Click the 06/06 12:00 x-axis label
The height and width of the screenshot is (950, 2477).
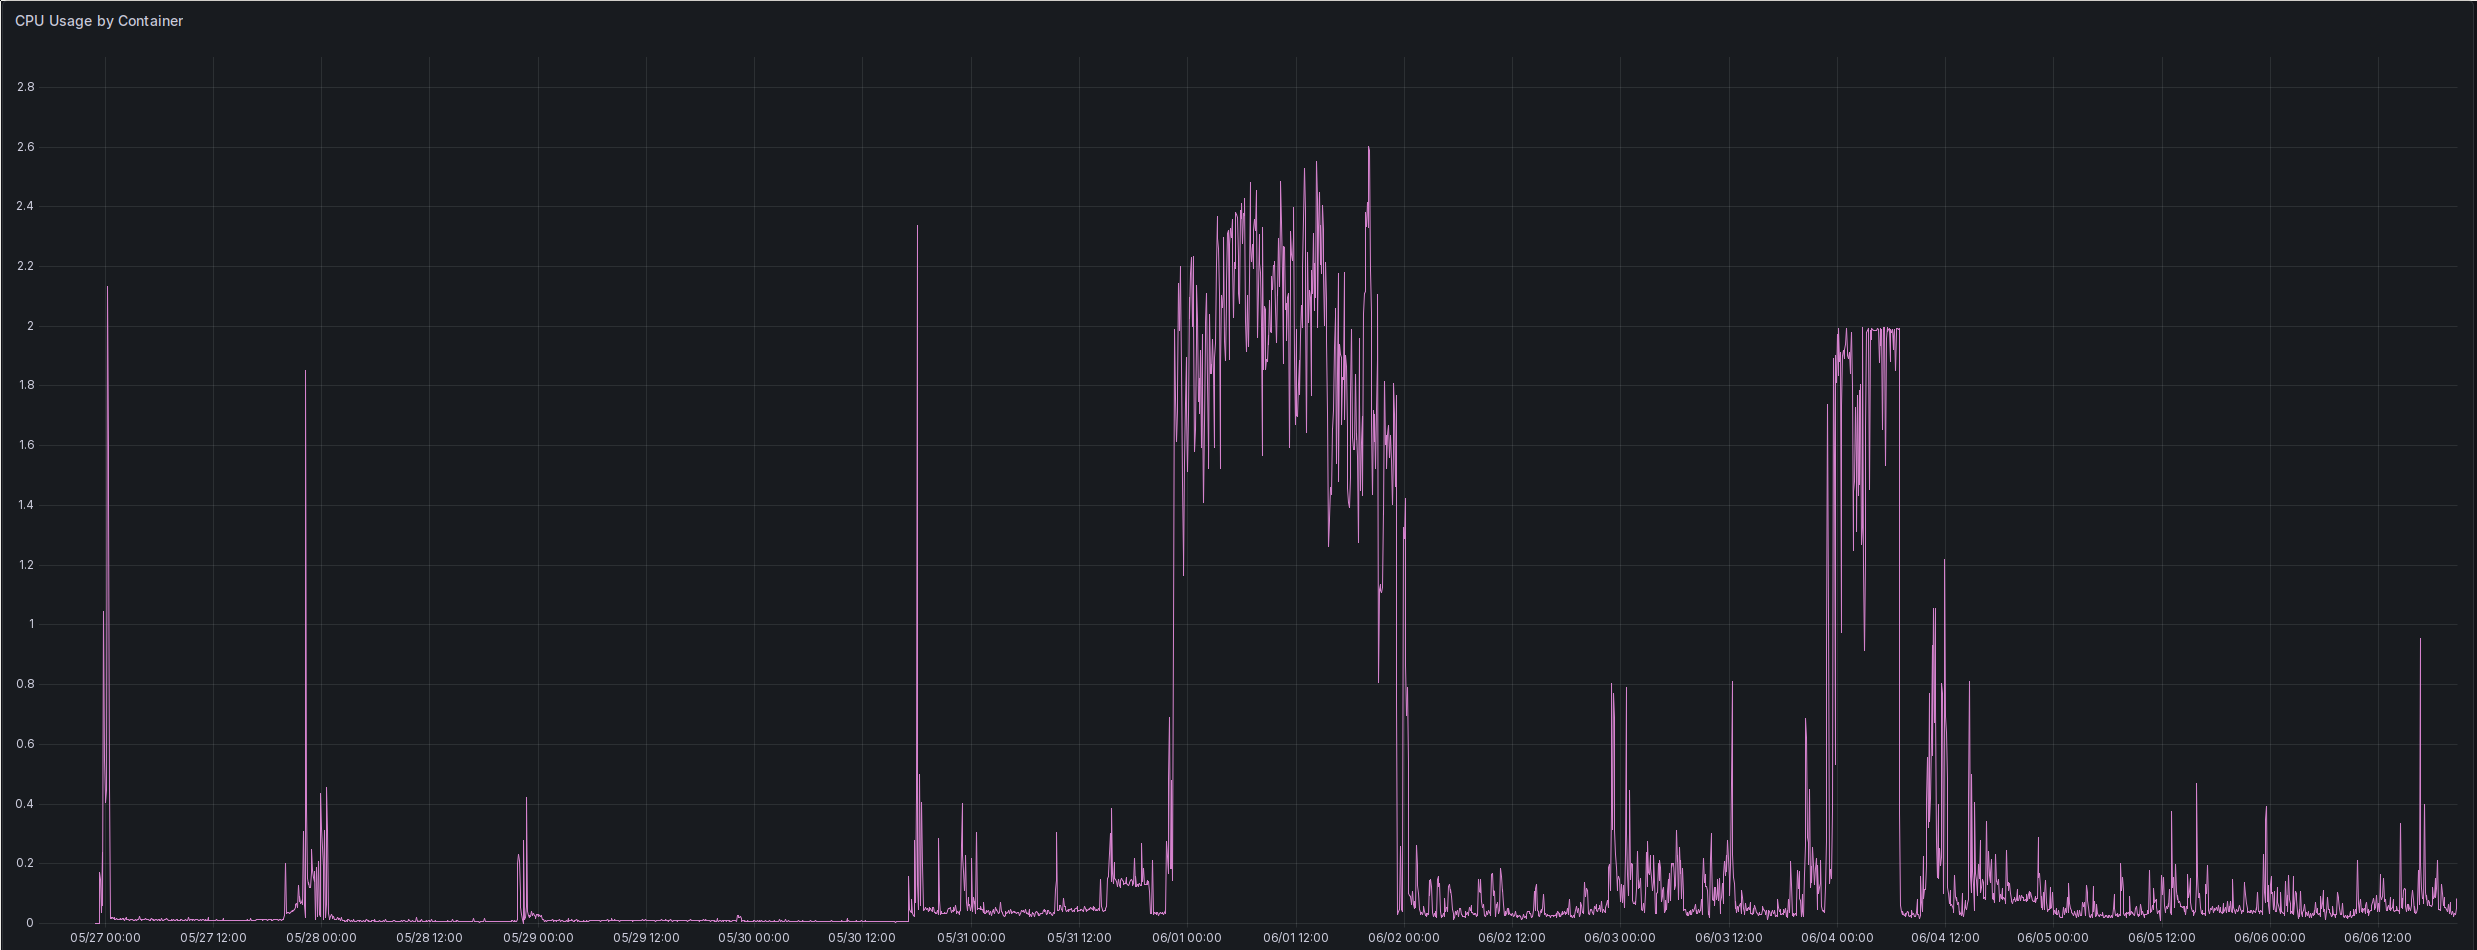[2378, 938]
